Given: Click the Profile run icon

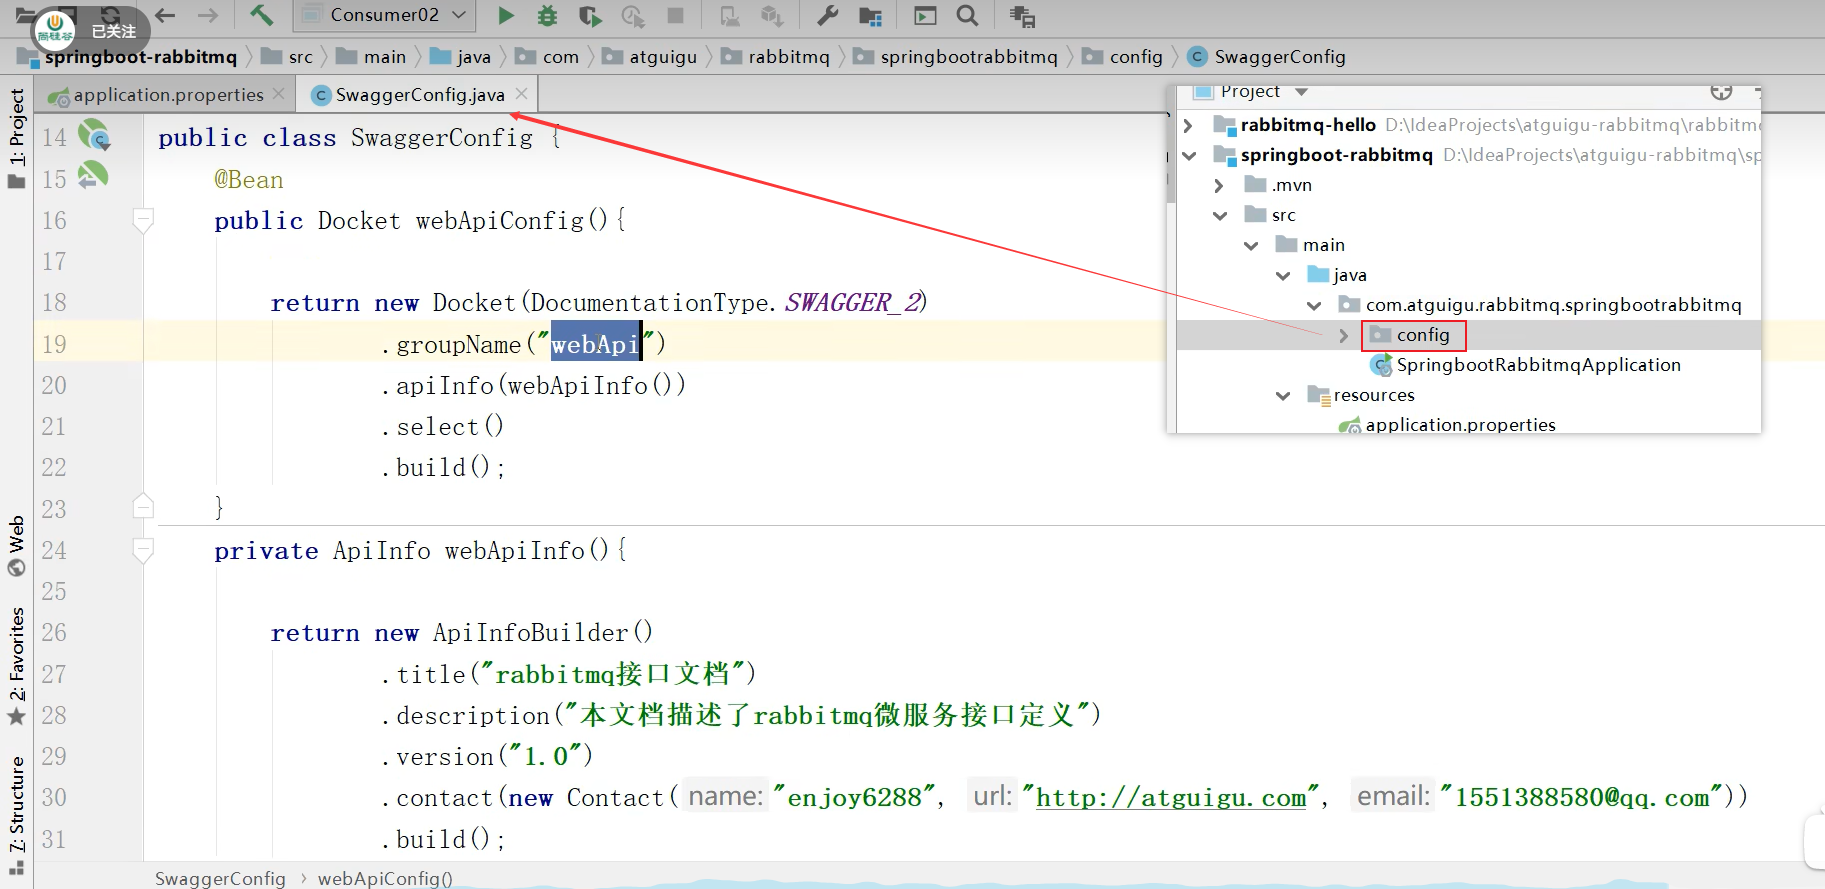Looking at the screenshot, I should tap(633, 16).
